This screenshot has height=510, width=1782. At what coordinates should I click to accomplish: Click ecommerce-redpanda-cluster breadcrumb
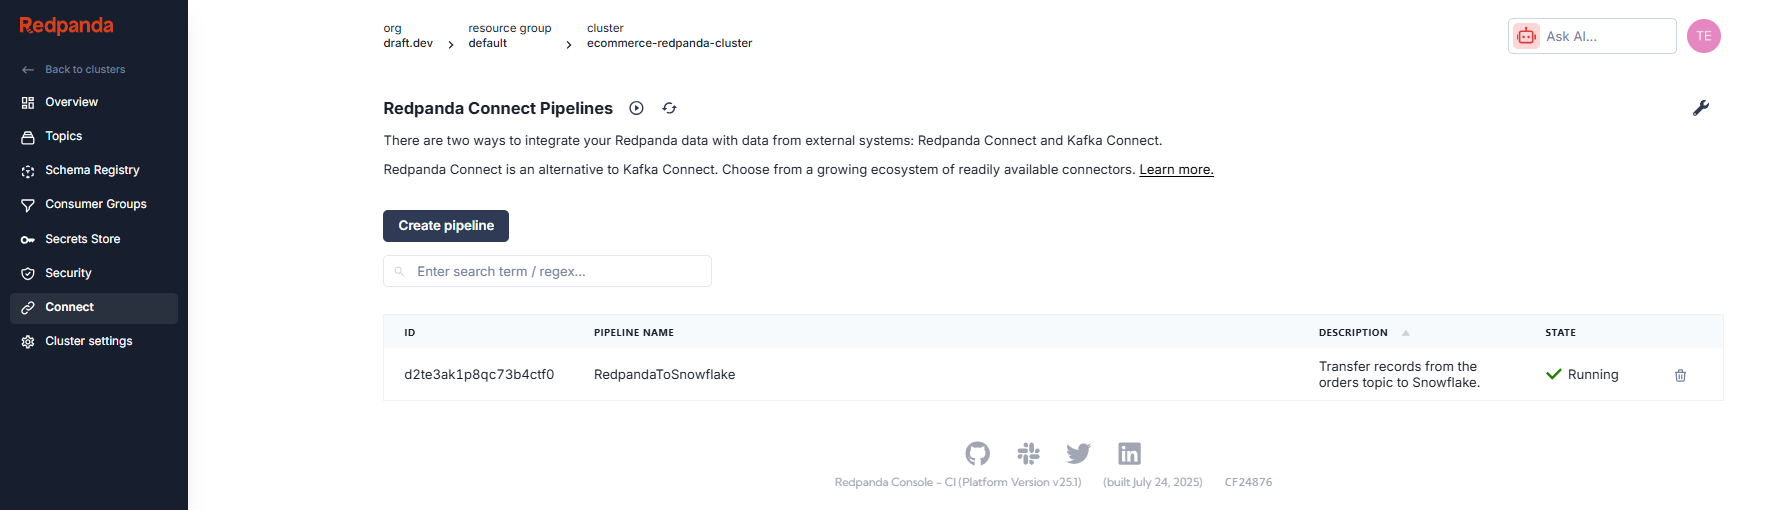point(669,43)
